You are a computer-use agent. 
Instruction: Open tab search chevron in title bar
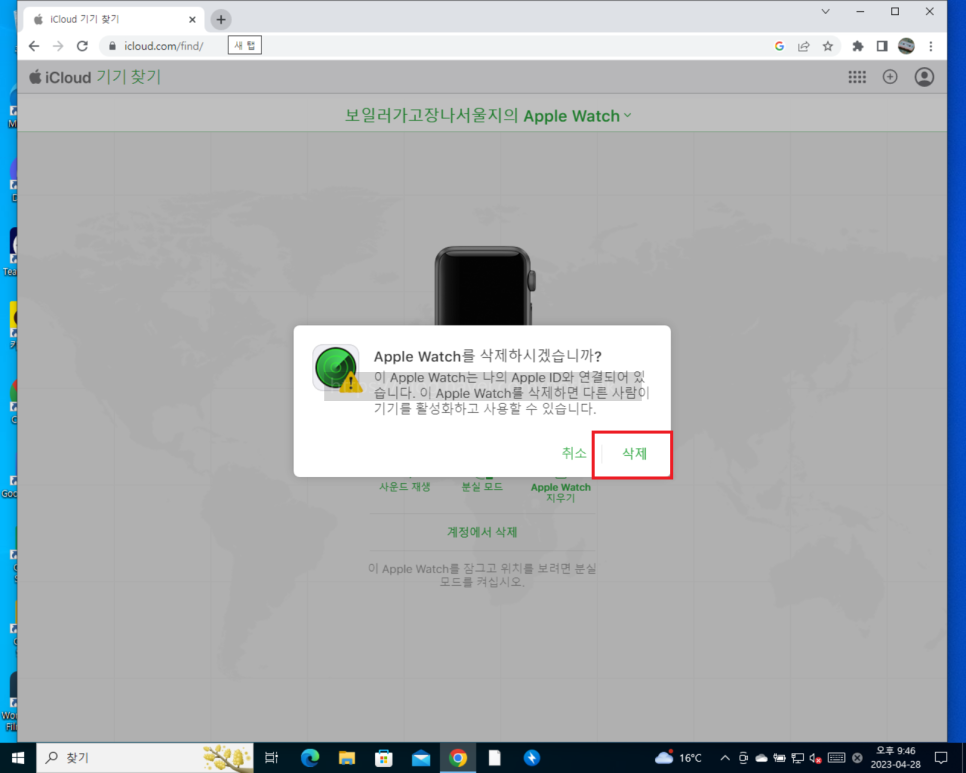point(826,12)
